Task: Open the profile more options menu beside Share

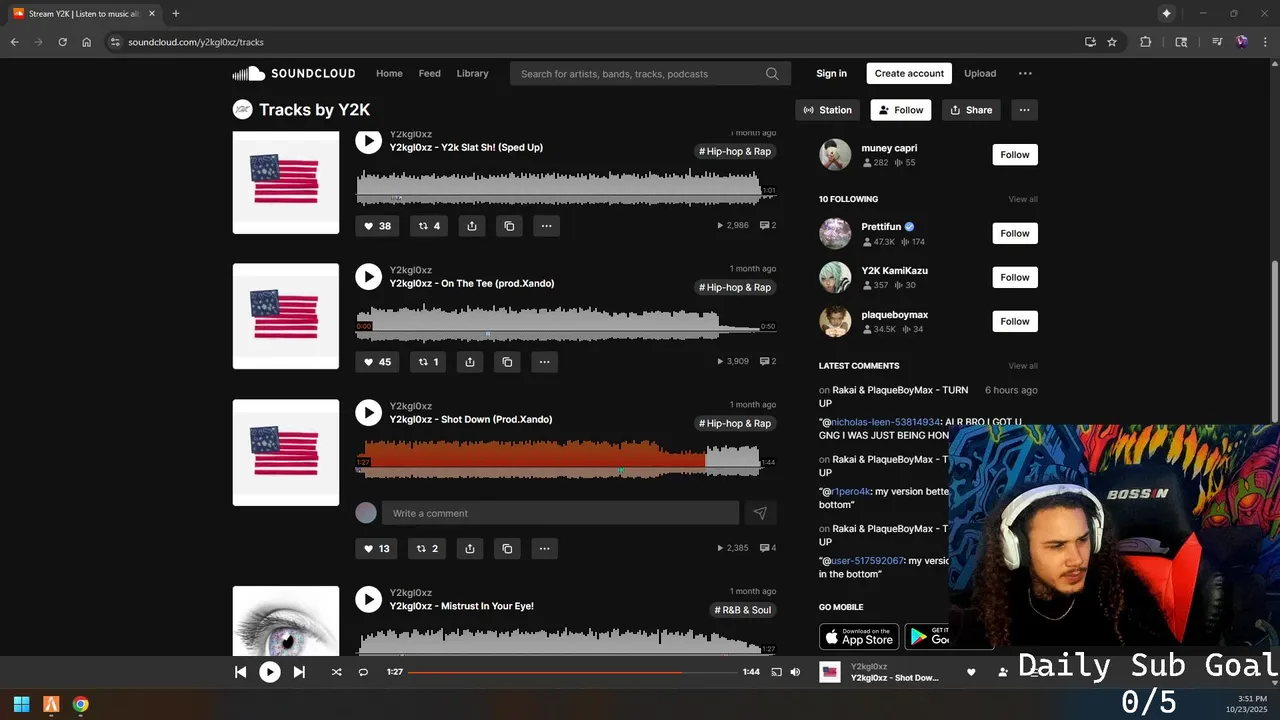Action: click(x=1024, y=110)
